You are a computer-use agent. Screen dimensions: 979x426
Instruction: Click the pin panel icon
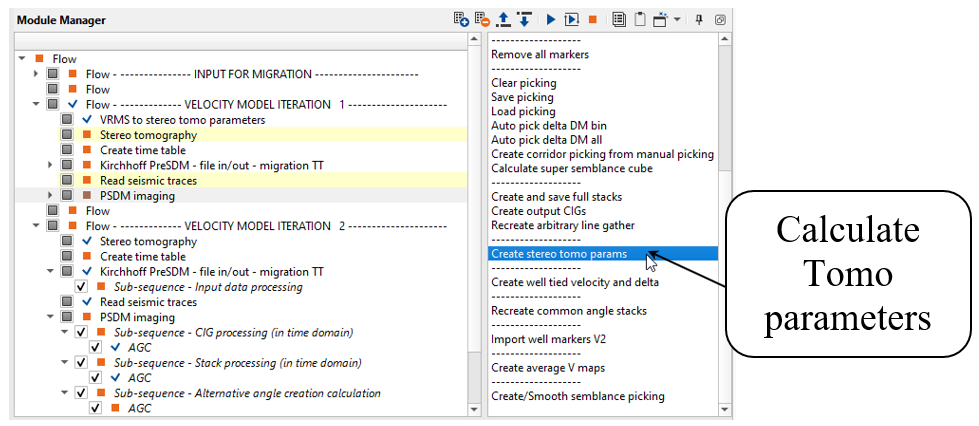[699, 19]
